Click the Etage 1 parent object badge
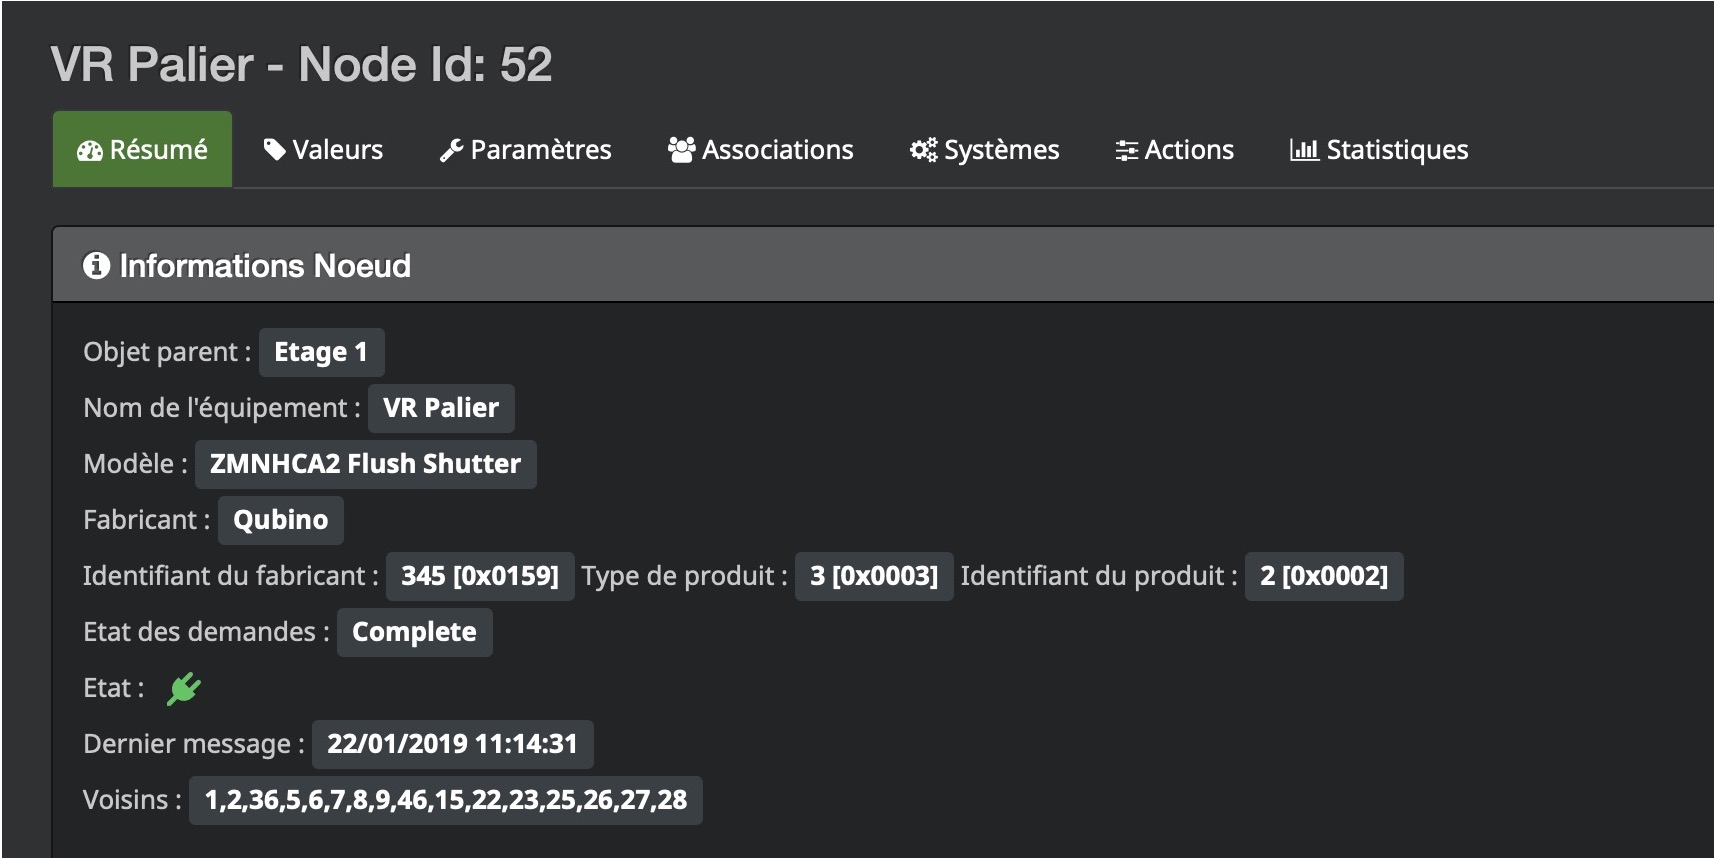This screenshot has width=1714, height=858. coord(321,352)
